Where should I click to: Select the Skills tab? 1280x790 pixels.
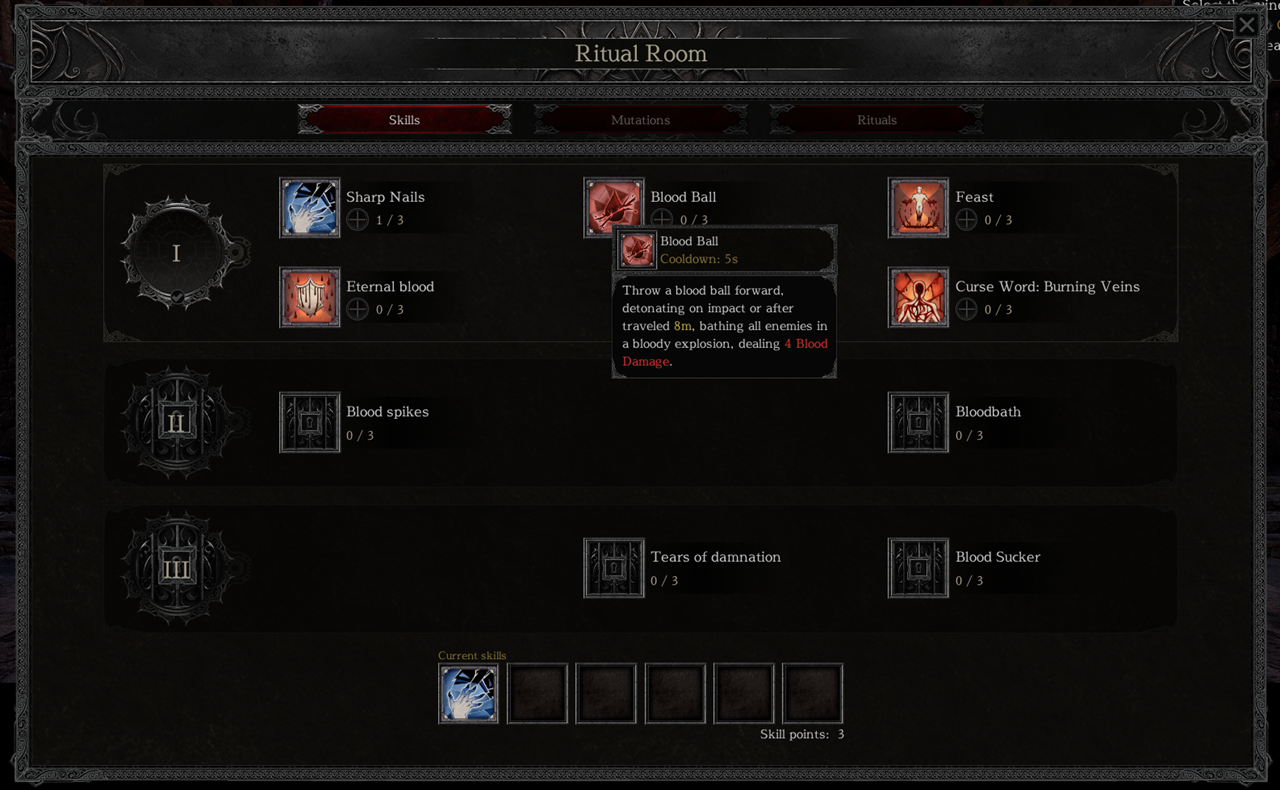(404, 120)
